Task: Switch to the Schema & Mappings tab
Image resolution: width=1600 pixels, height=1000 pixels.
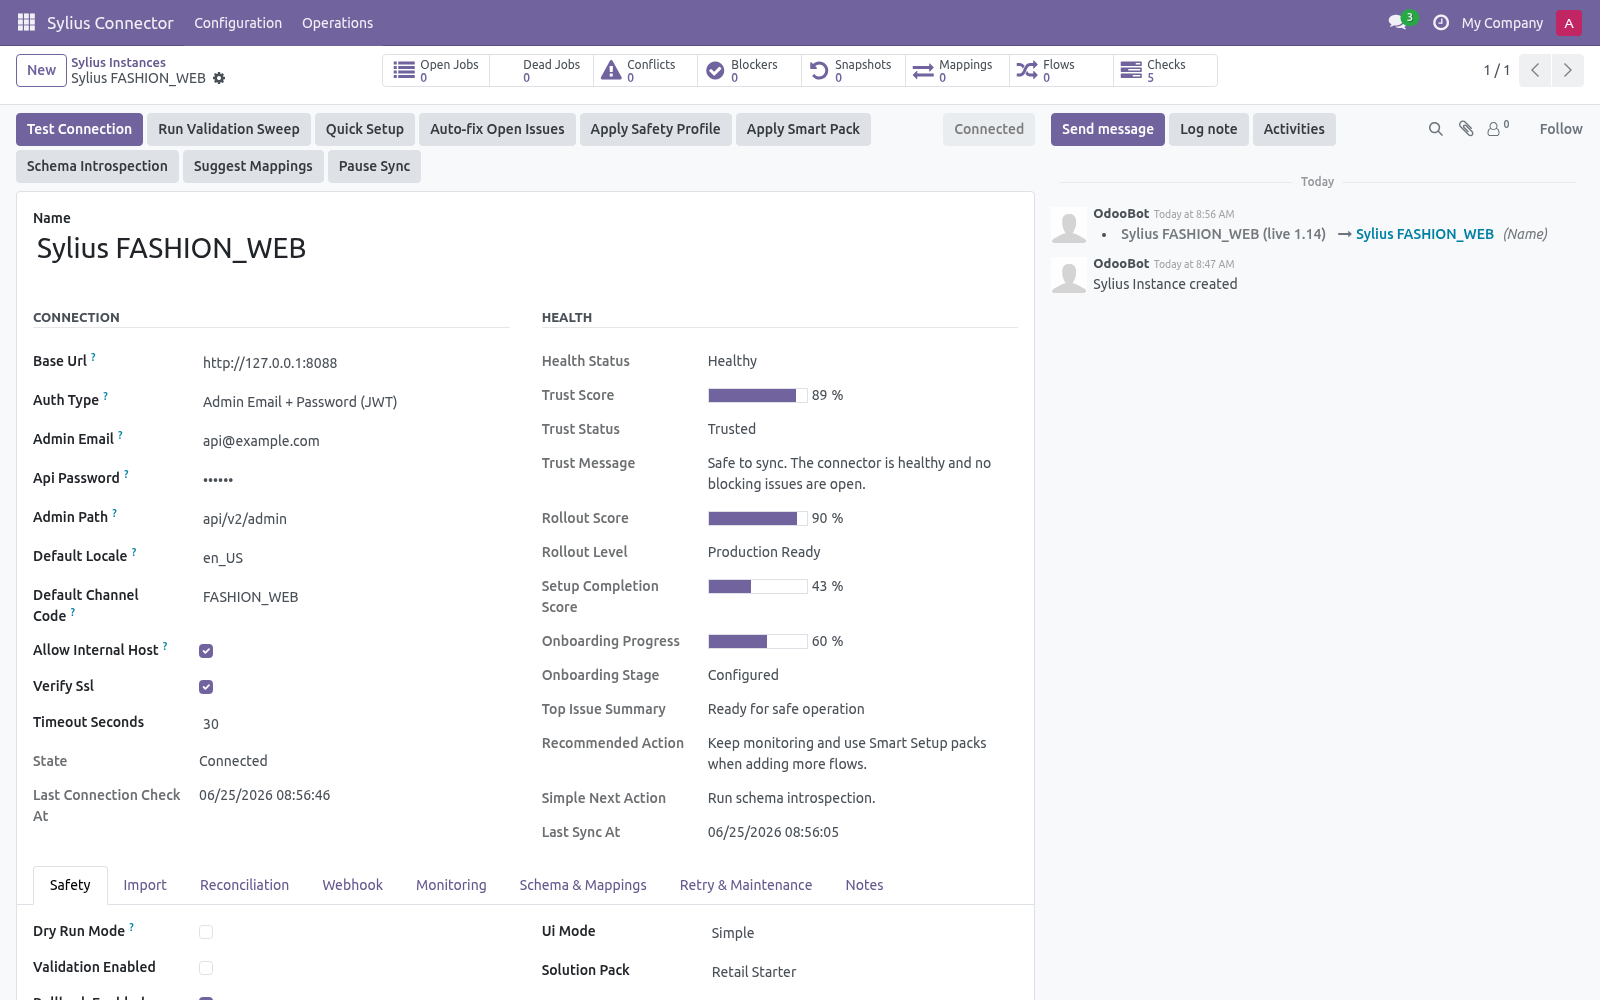Action: coord(583,885)
